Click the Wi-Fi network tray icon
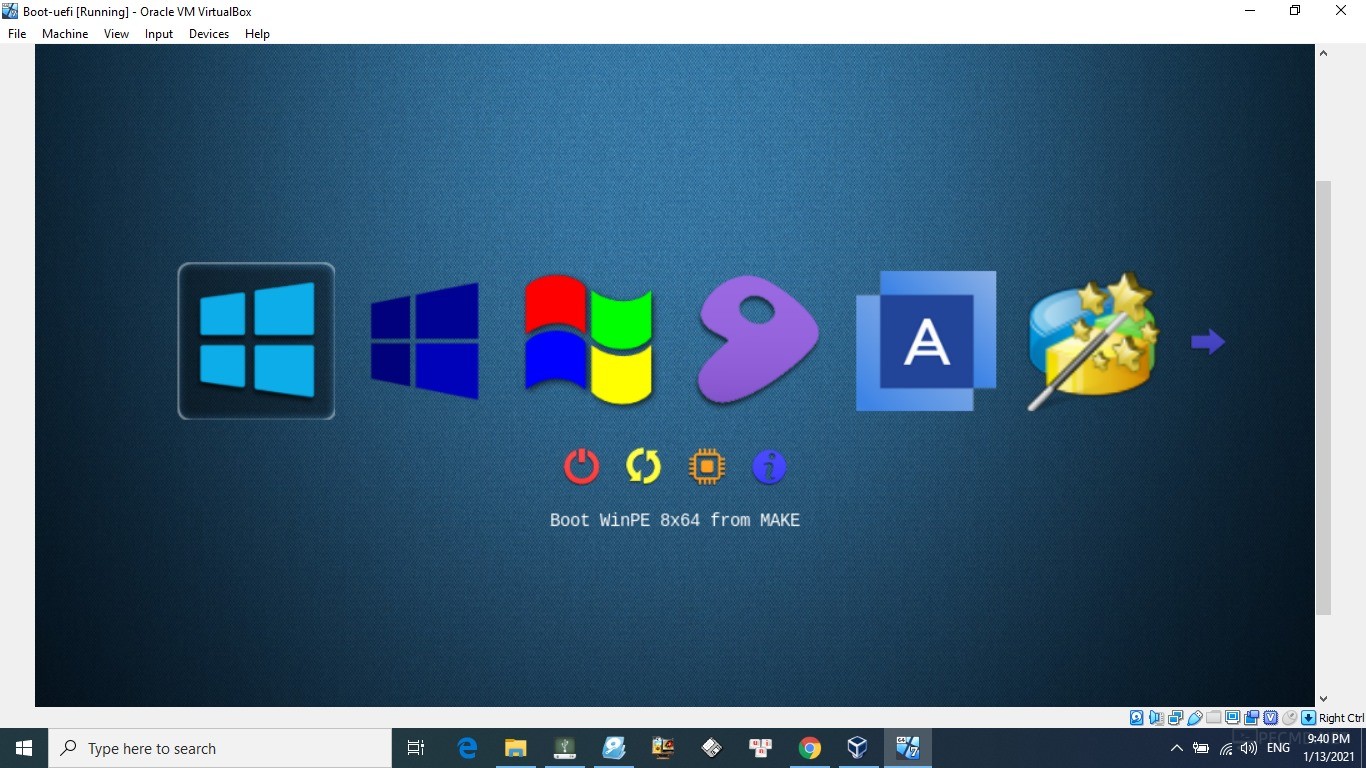Screen dimensions: 1366x768 [x=1226, y=748]
